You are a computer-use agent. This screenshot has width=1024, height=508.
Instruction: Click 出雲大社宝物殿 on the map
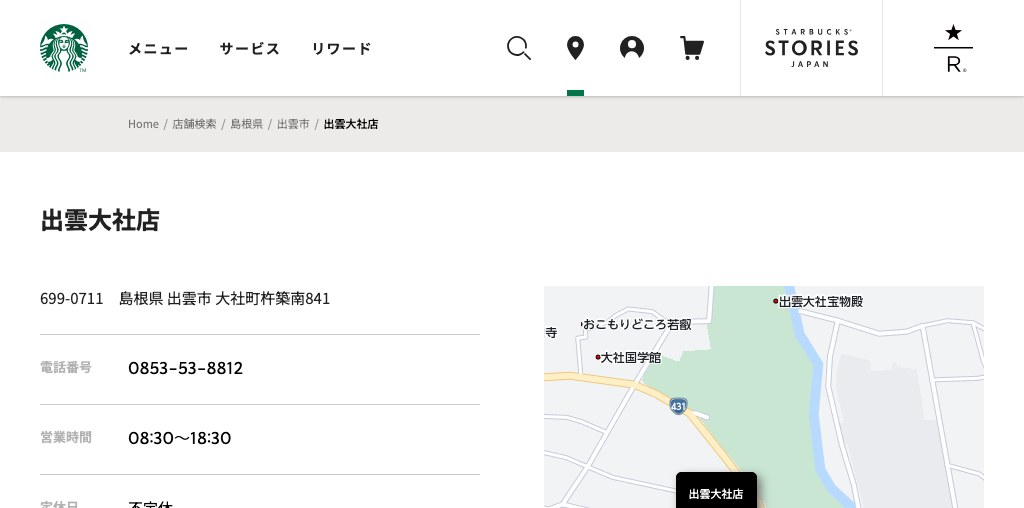(x=818, y=302)
